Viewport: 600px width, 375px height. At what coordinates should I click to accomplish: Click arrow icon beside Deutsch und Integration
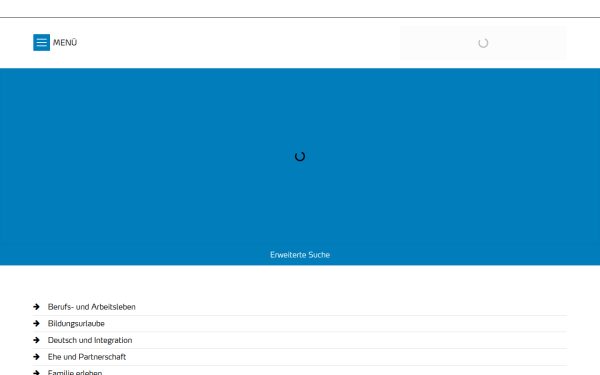tap(36, 340)
